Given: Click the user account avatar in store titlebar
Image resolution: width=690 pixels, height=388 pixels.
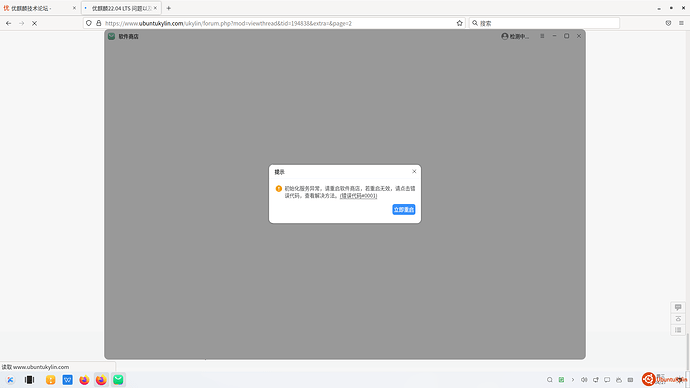Looking at the screenshot, I should point(505,36).
